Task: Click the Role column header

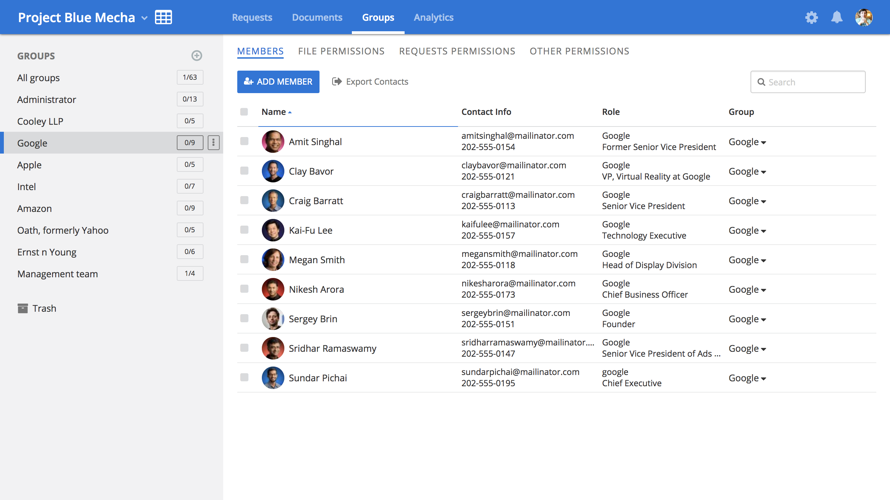Action: tap(611, 112)
